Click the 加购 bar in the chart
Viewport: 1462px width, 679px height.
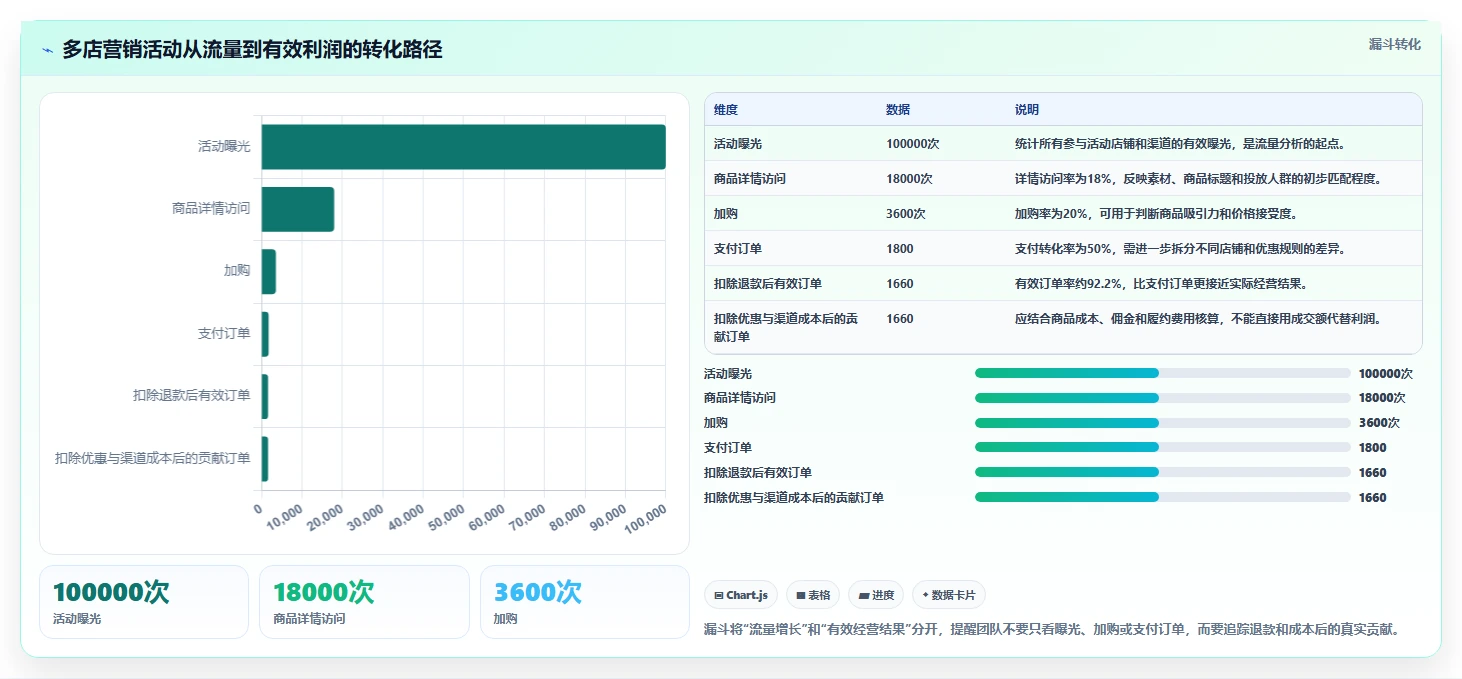click(269, 272)
